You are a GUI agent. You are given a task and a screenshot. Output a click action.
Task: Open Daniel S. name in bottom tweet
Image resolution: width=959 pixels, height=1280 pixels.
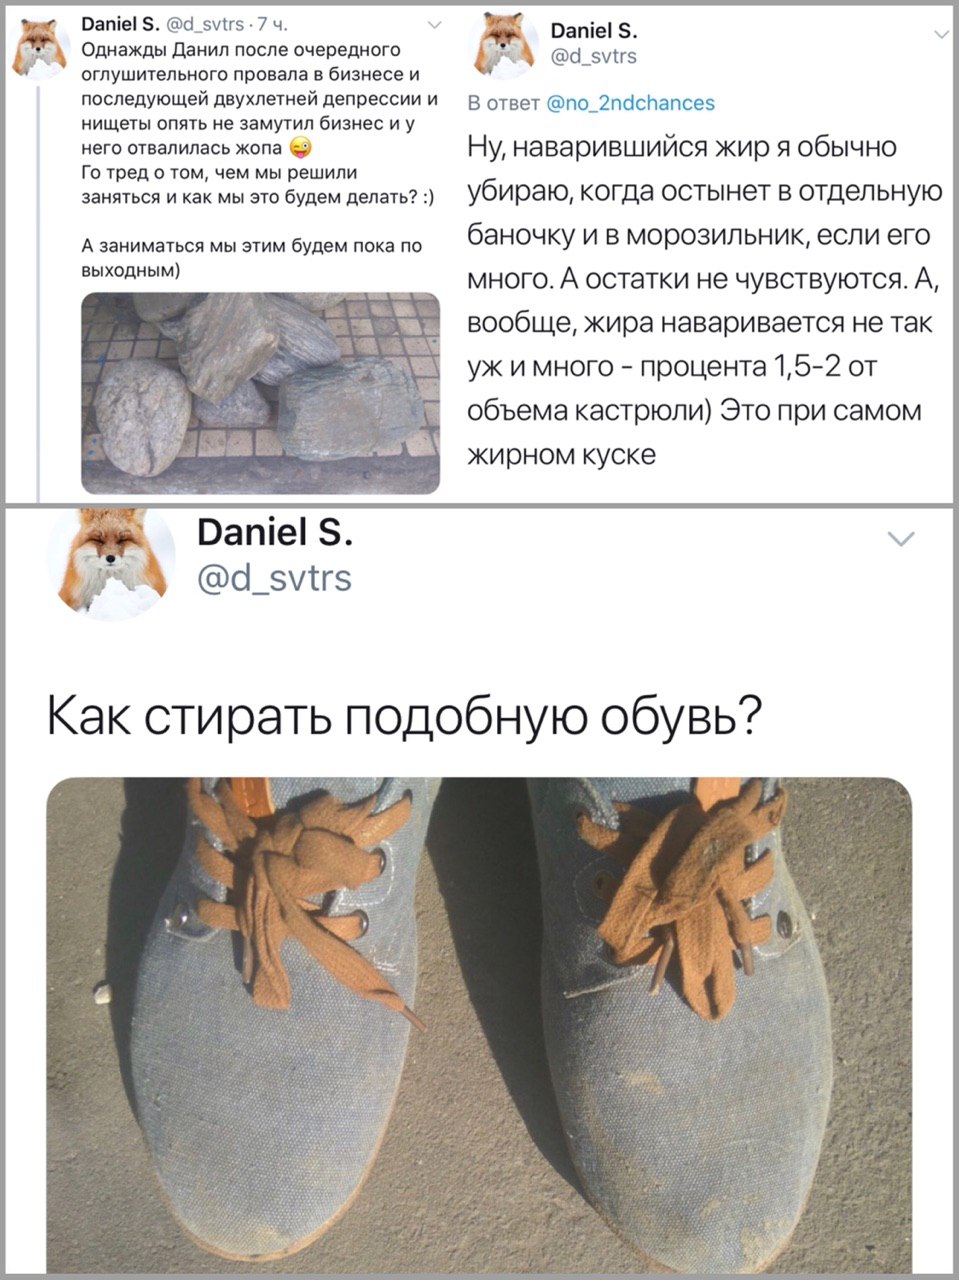pos(274,533)
